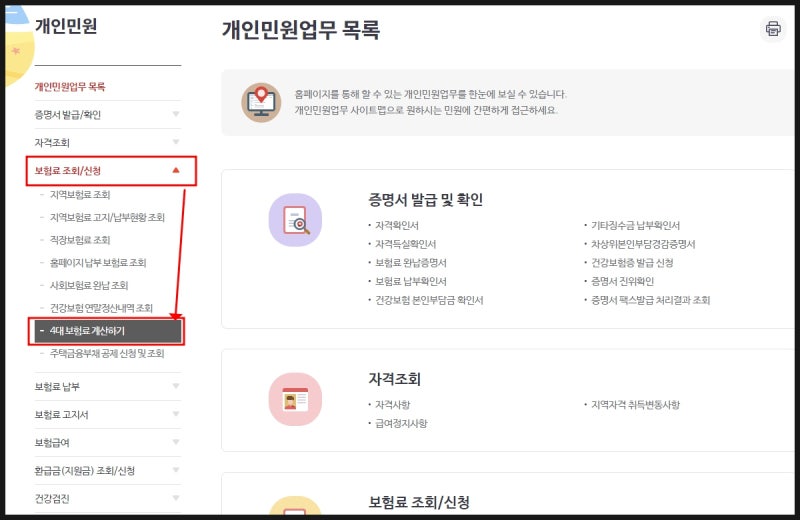Click 차상위본인부담경감증명서 link
Screen dimensions: 800x520
643,244
